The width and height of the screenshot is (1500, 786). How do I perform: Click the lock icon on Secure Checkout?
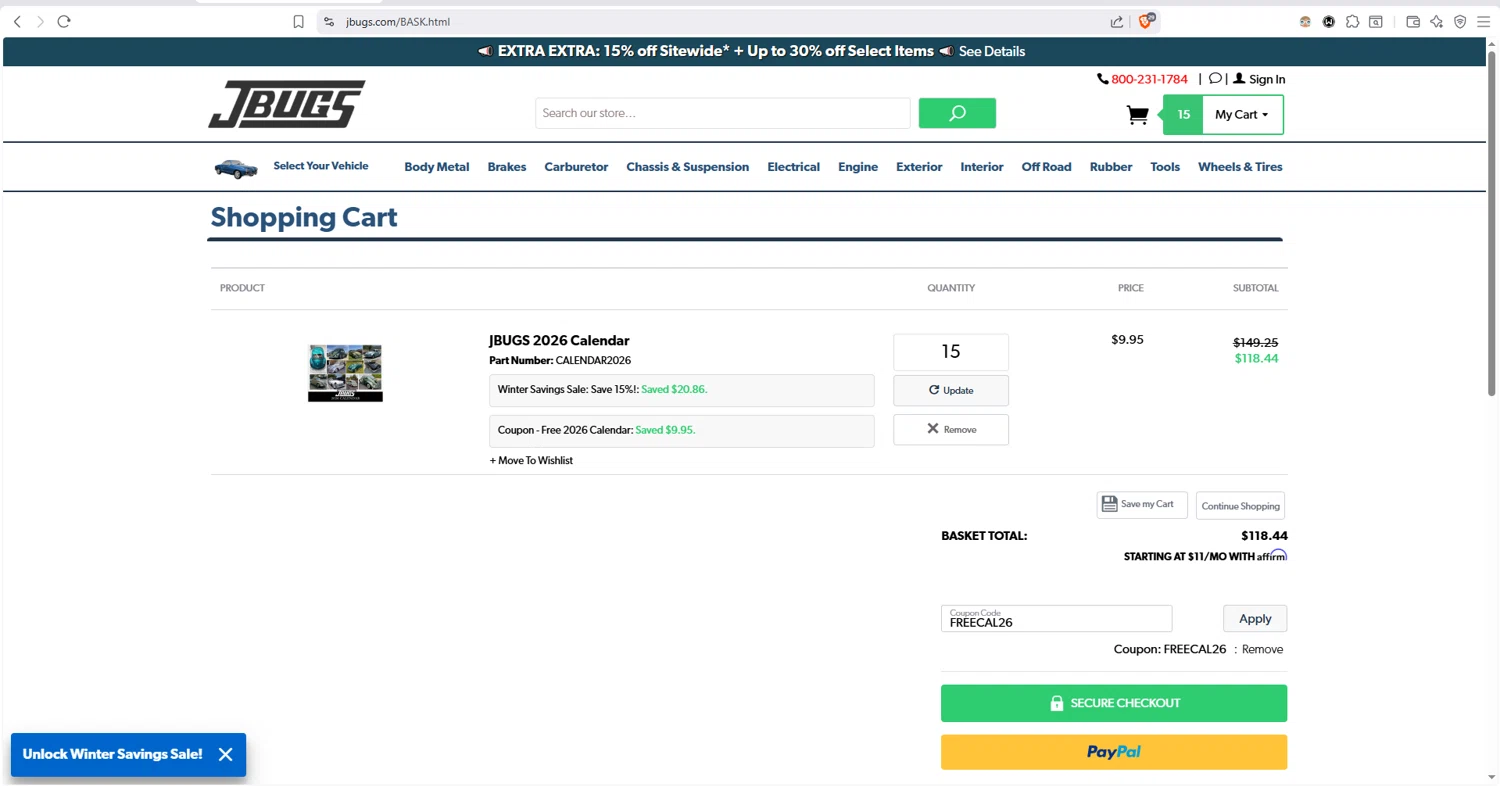point(1056,703)
